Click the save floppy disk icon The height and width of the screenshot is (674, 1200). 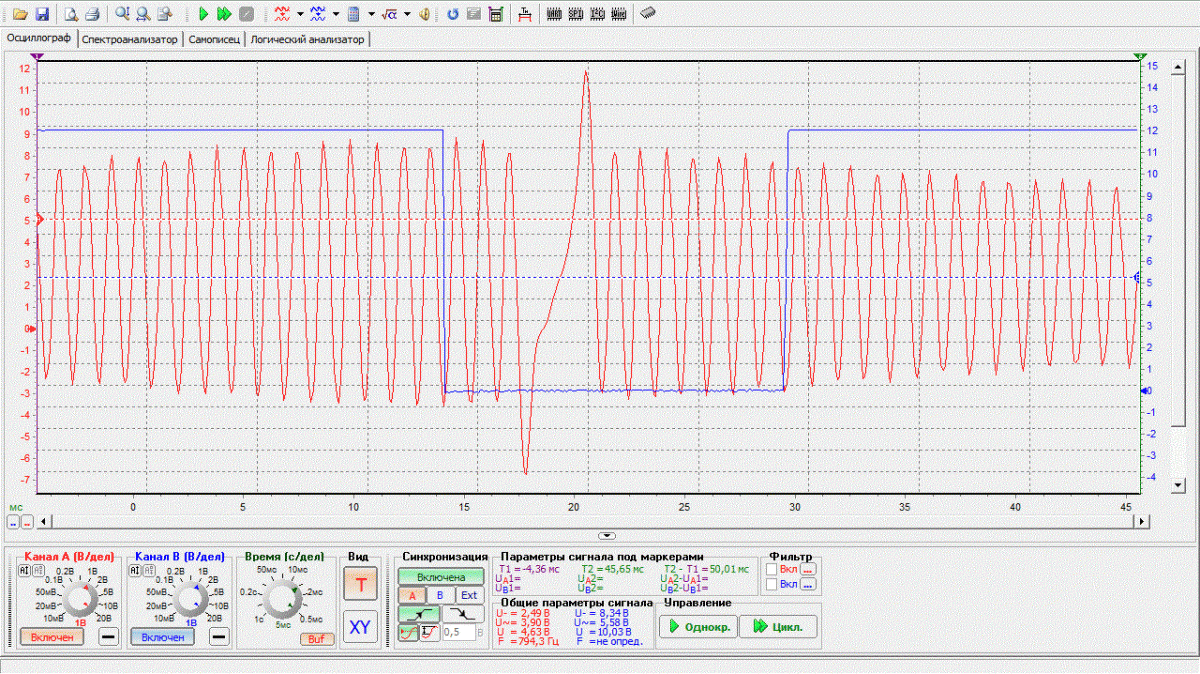42,14
